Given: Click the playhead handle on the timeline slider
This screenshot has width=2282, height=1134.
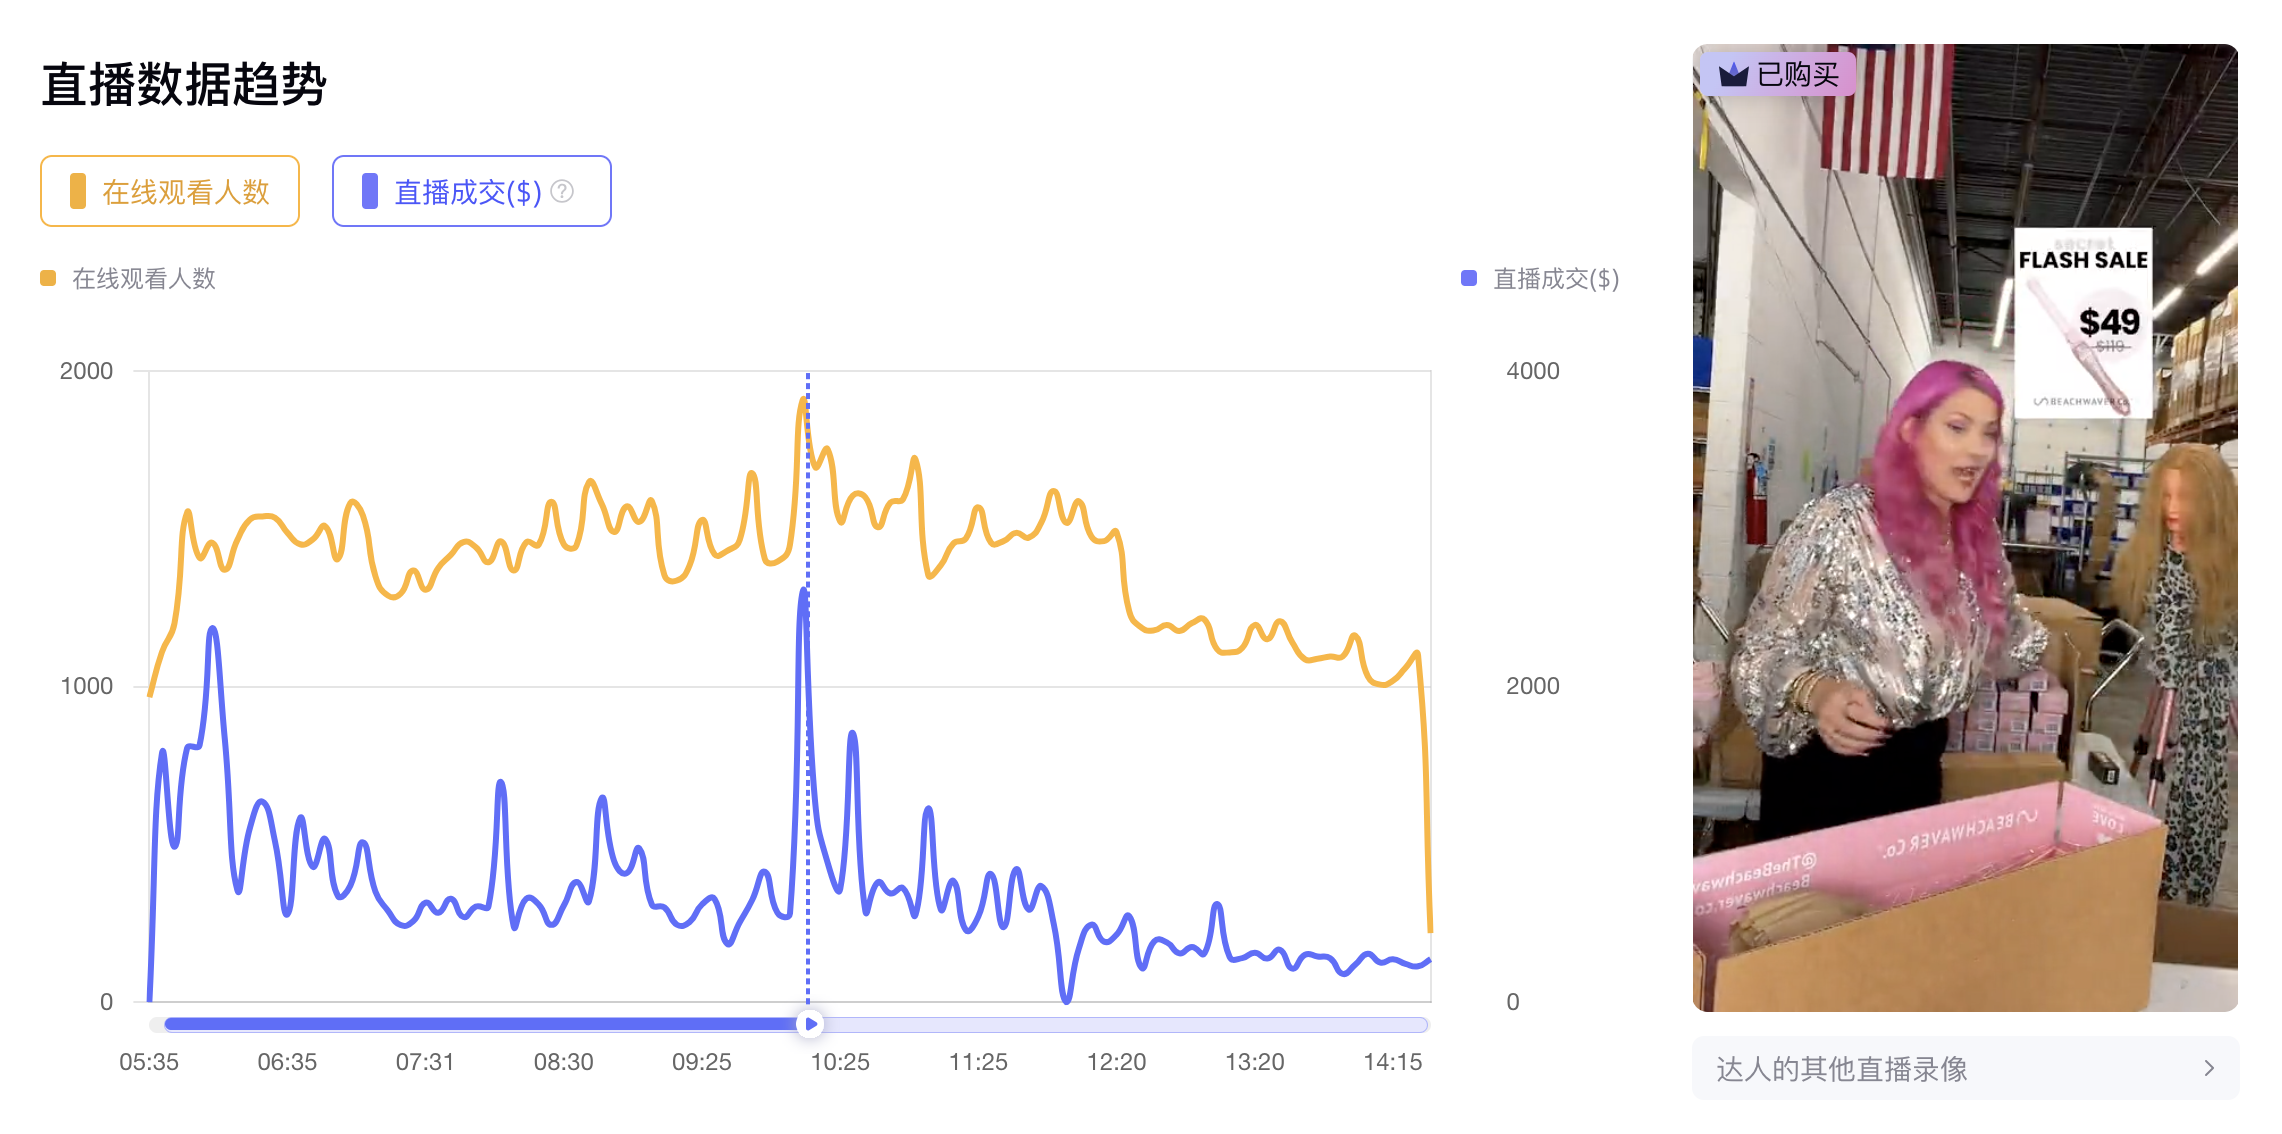Looking at the screenshot, I should (x=810, y=1024).
